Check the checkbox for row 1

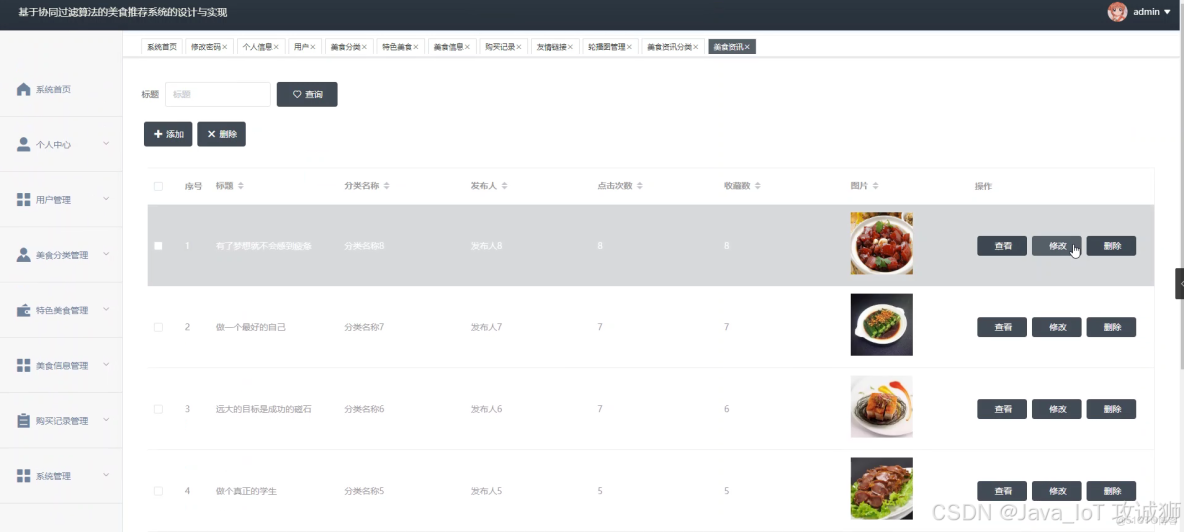point(158,245)
